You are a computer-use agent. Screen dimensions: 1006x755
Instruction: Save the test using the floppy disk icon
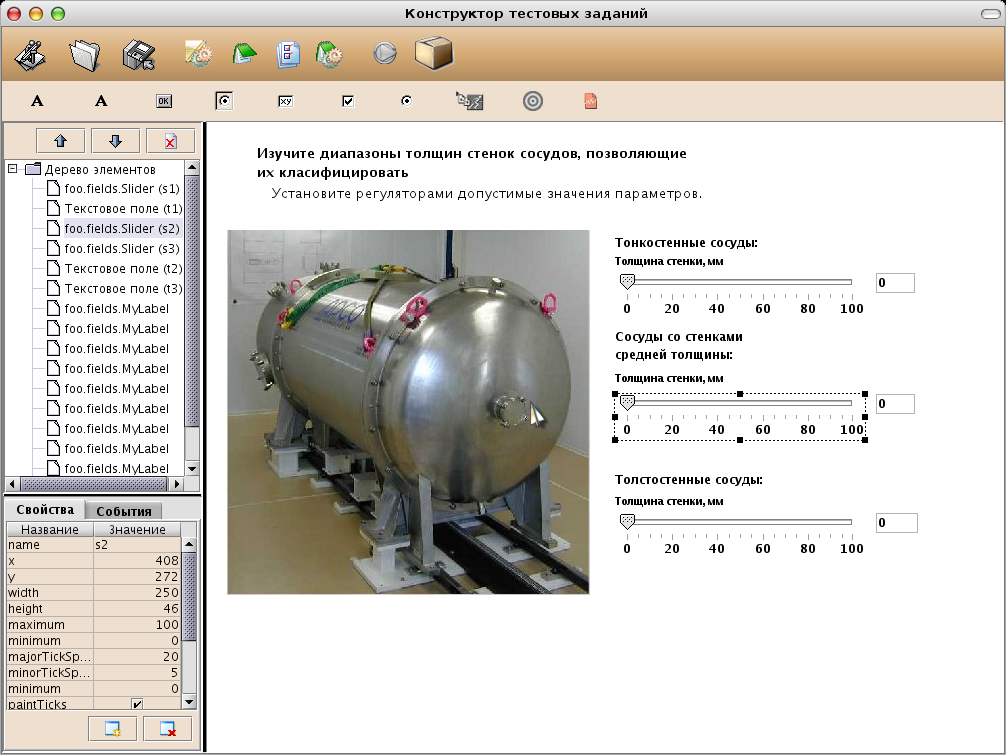139,55
